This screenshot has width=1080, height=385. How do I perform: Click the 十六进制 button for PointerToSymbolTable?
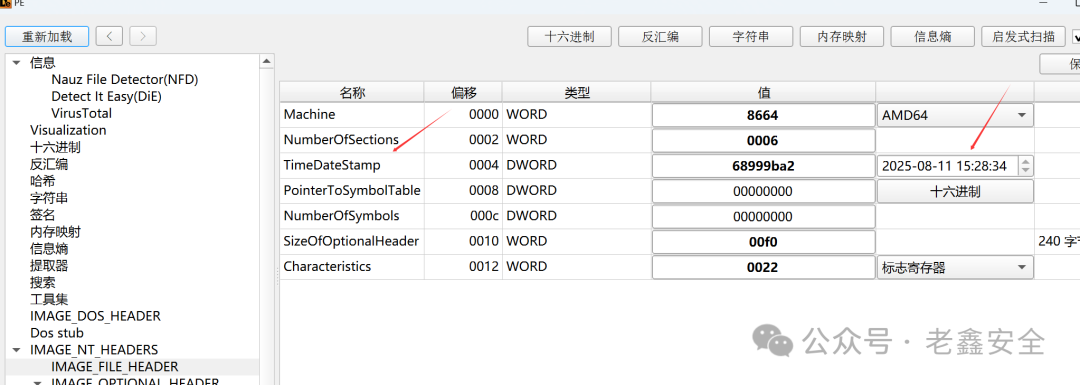pyautogui.click(x=955, y=191)
